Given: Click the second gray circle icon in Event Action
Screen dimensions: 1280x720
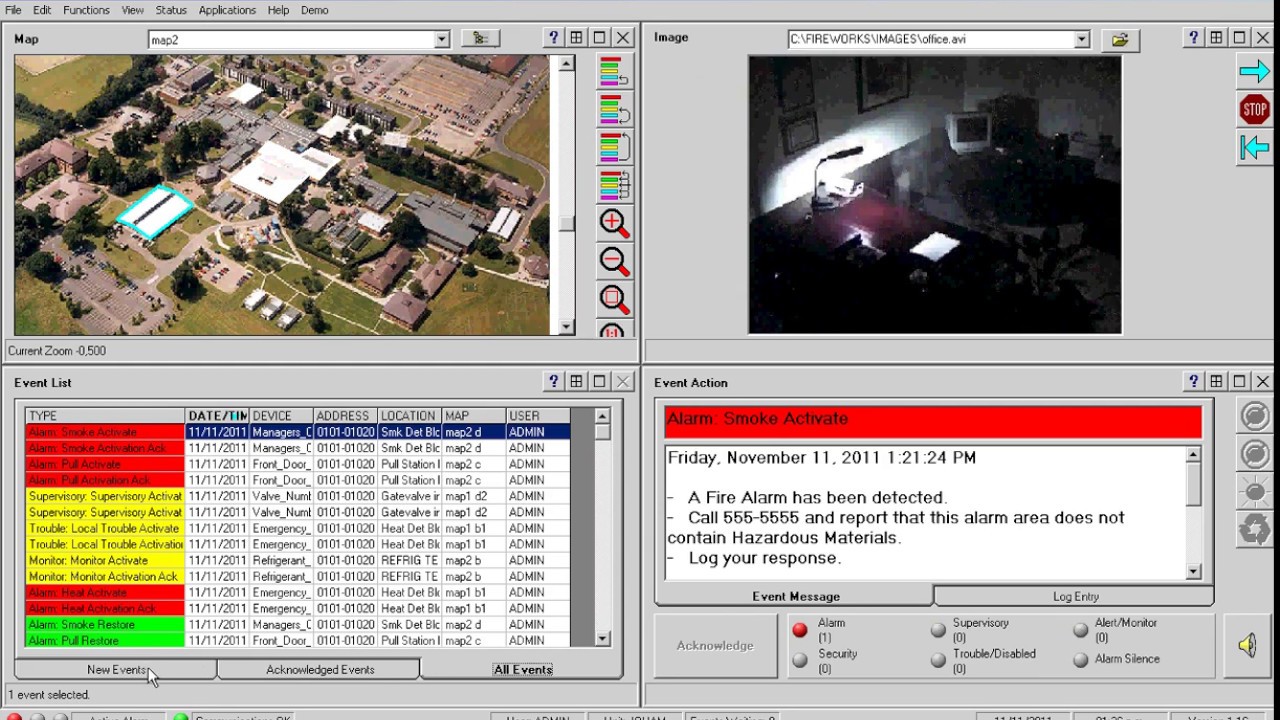Looking at the screenshot, I should [x=1254, y=453].
